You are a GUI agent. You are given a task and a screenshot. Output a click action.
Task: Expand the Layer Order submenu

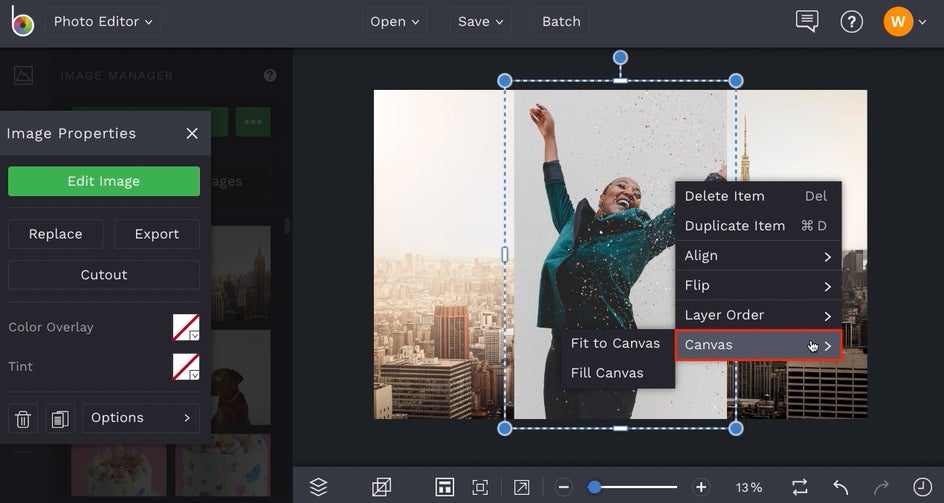(x=758, y=315)
